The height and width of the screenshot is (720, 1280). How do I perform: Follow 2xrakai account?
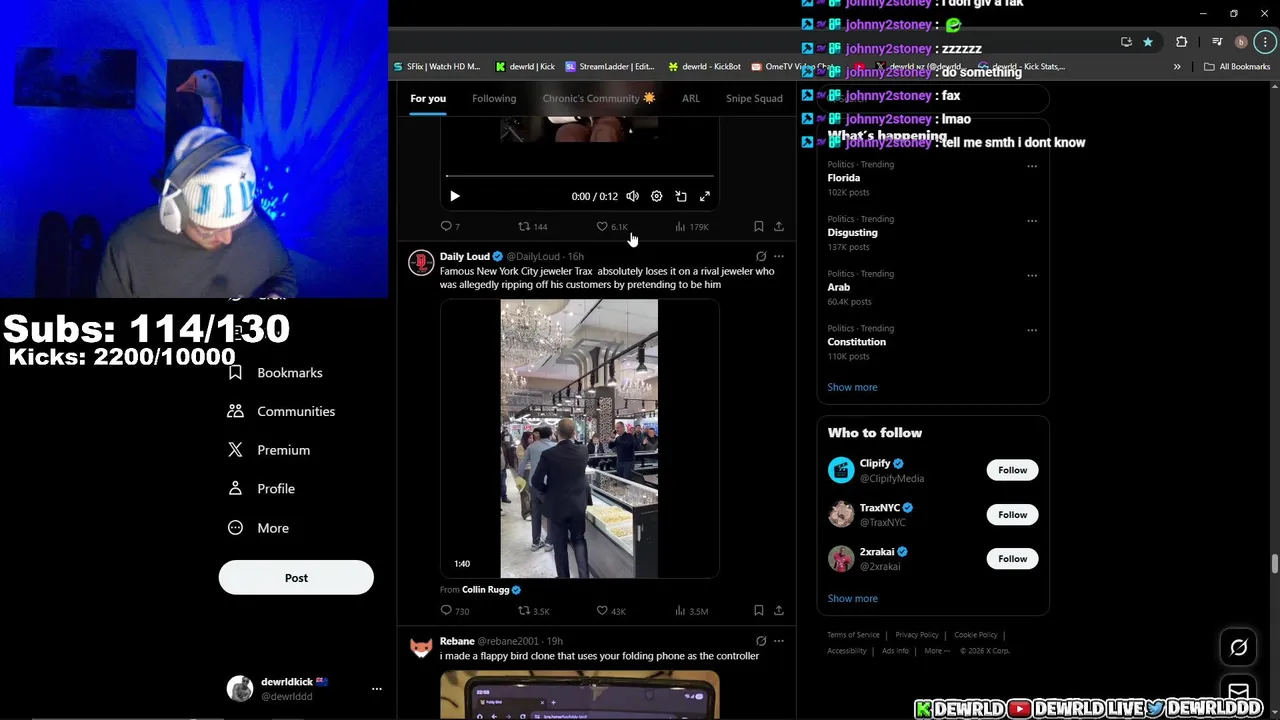[1012, 559]
